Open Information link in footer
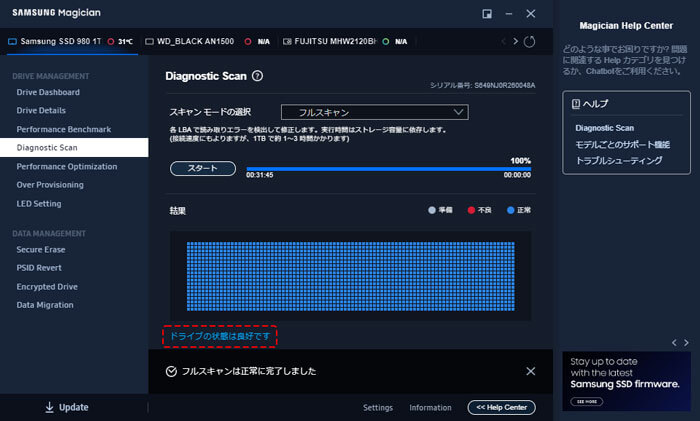This screenshot has width=700, height=421. click(430, 408)
